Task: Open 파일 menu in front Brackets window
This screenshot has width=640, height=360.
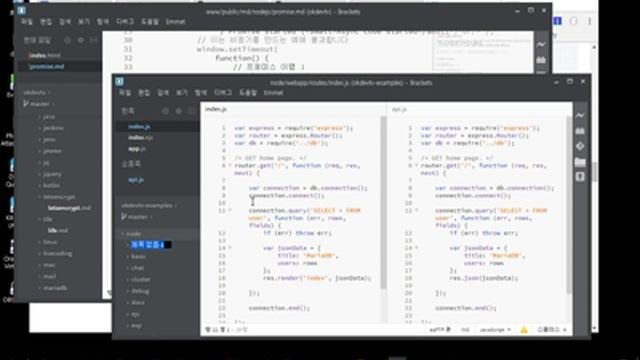Action: [125, 93]
